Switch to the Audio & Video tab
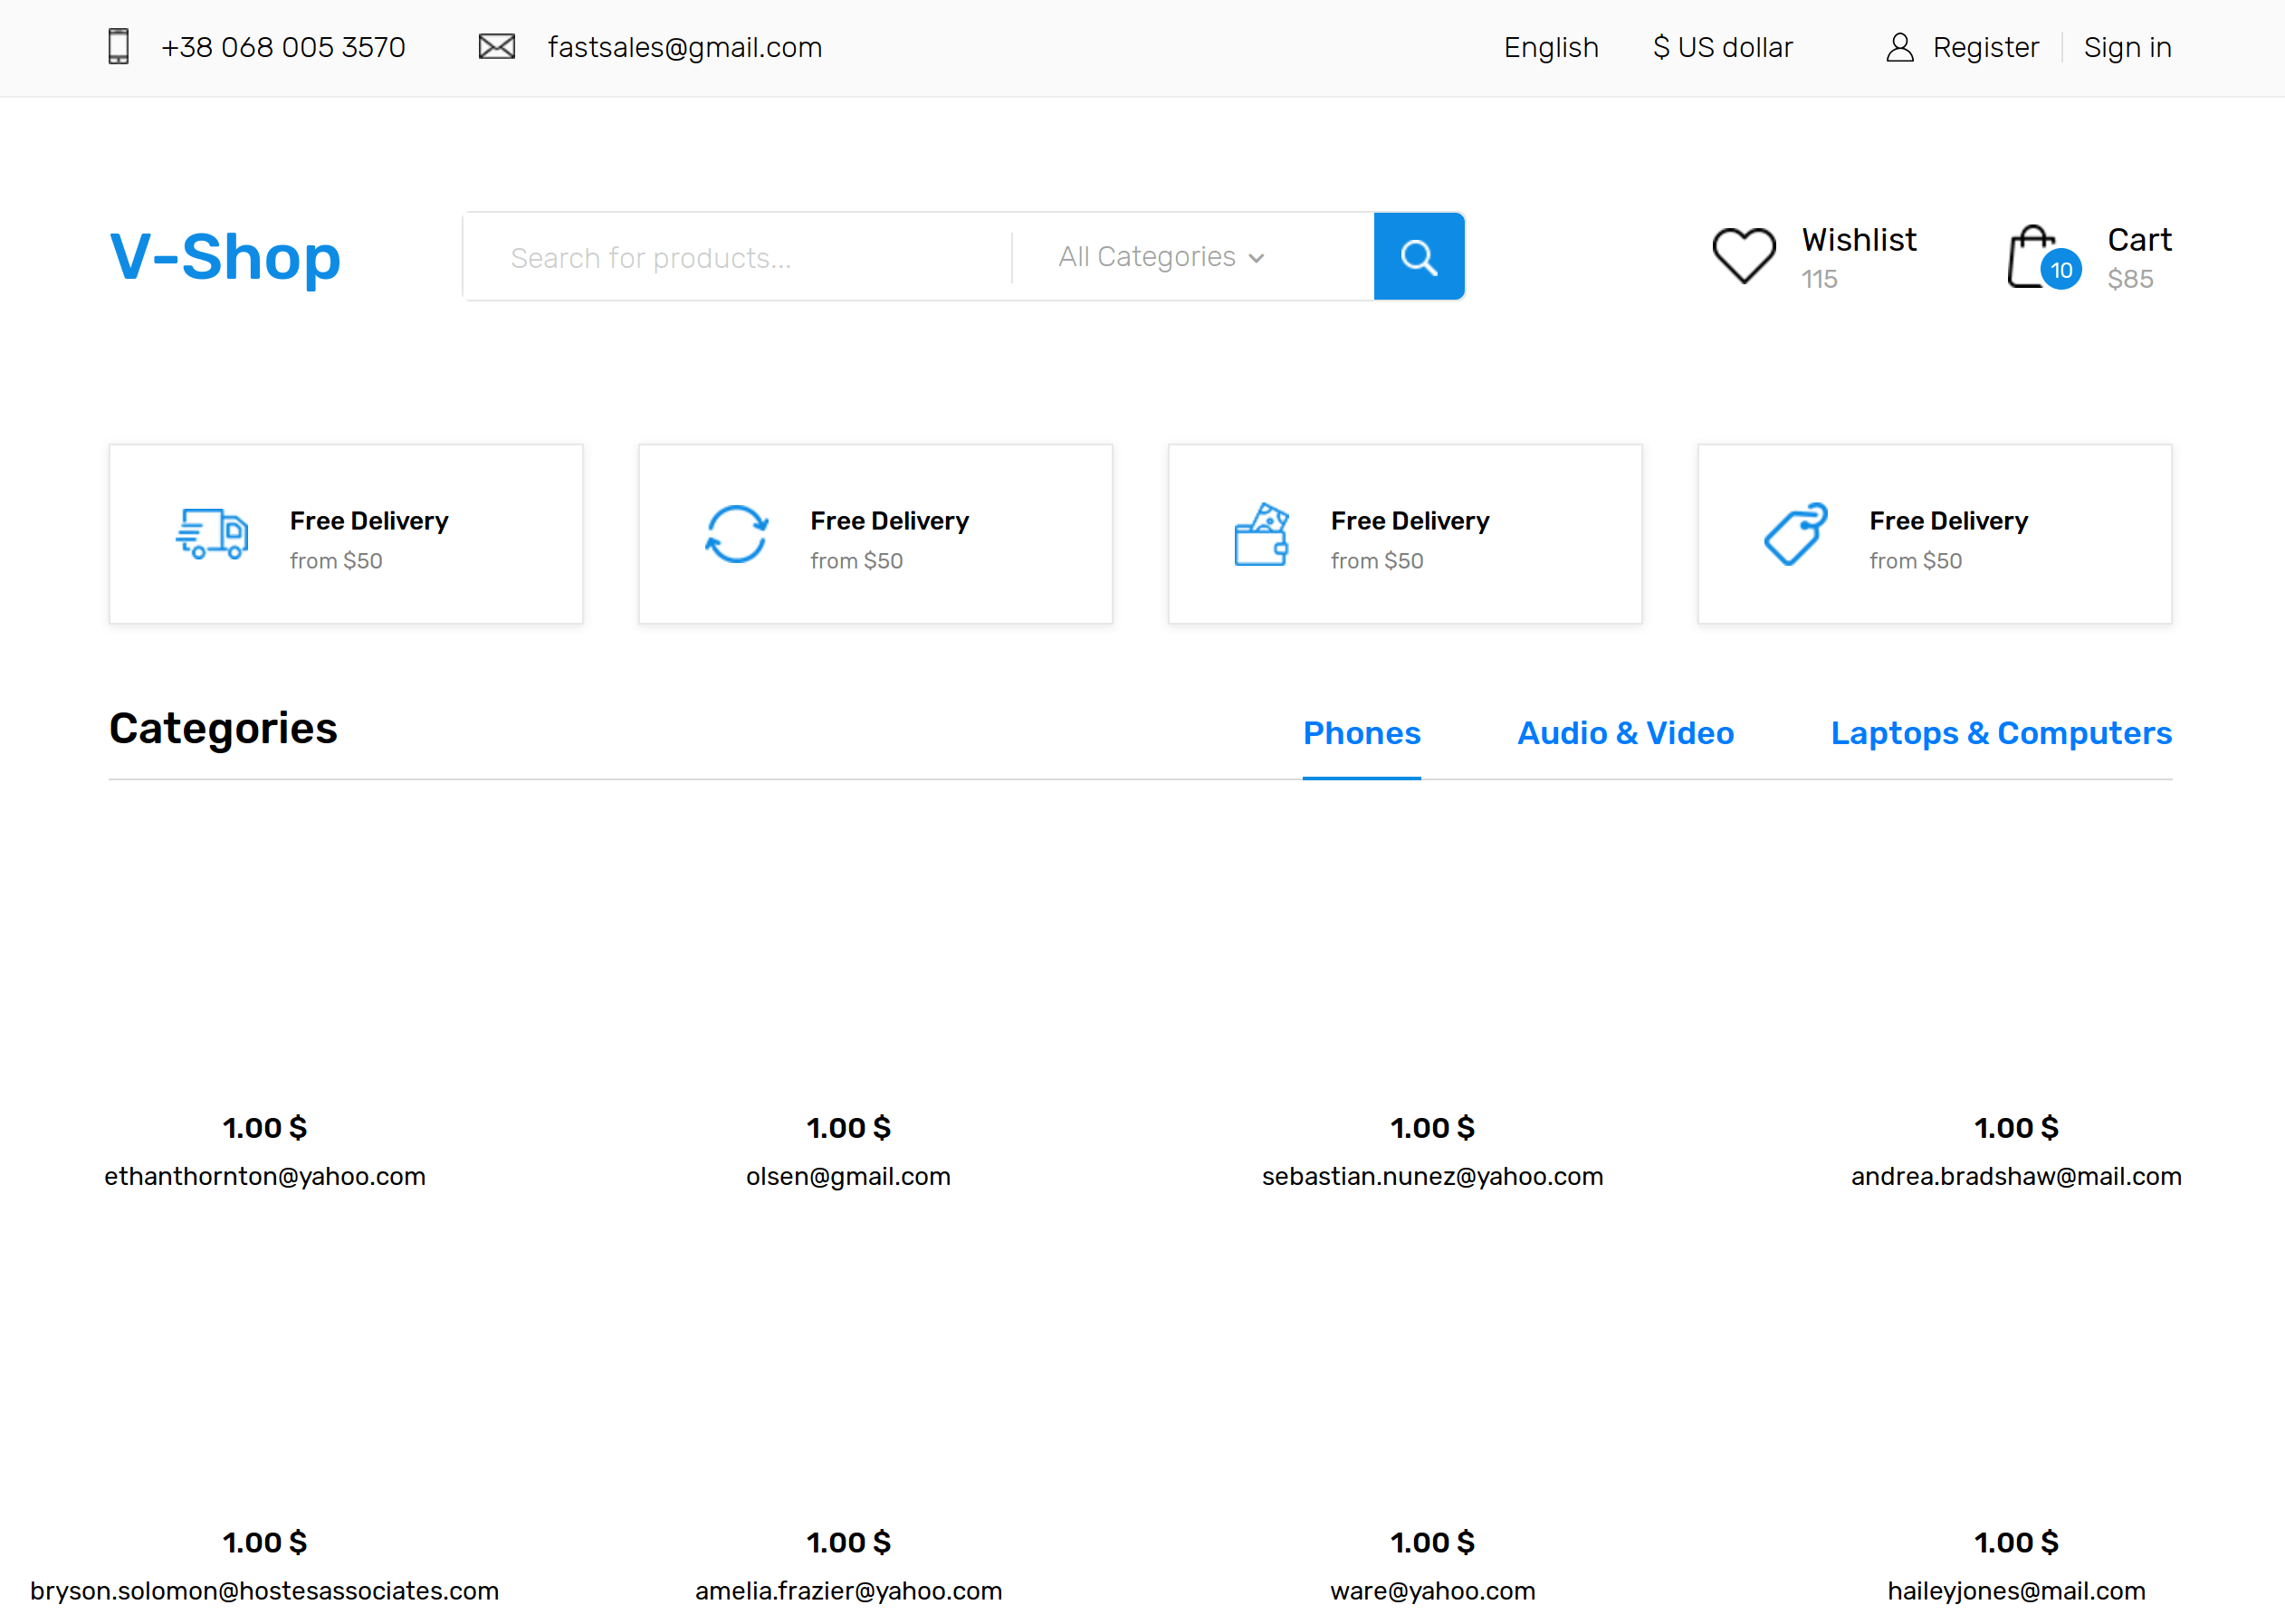Image resolution: width=2285 pixels, height=1624 pixels. coord(1625,733)
